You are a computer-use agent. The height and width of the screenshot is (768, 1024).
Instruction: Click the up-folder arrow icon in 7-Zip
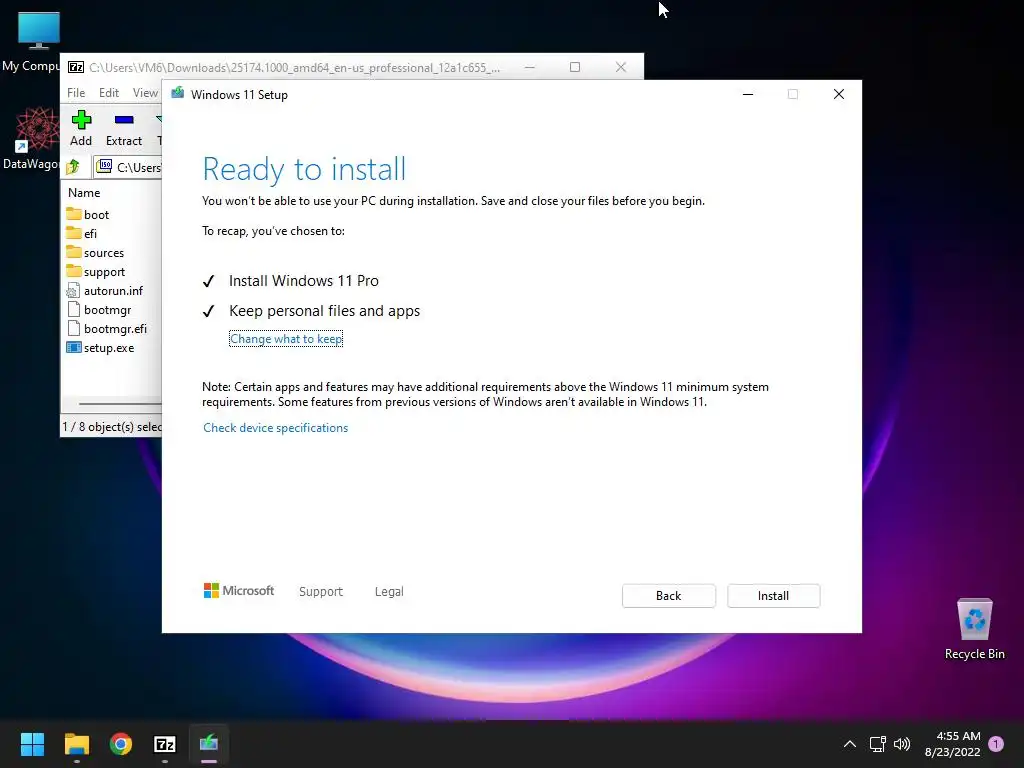click(73, 167)
